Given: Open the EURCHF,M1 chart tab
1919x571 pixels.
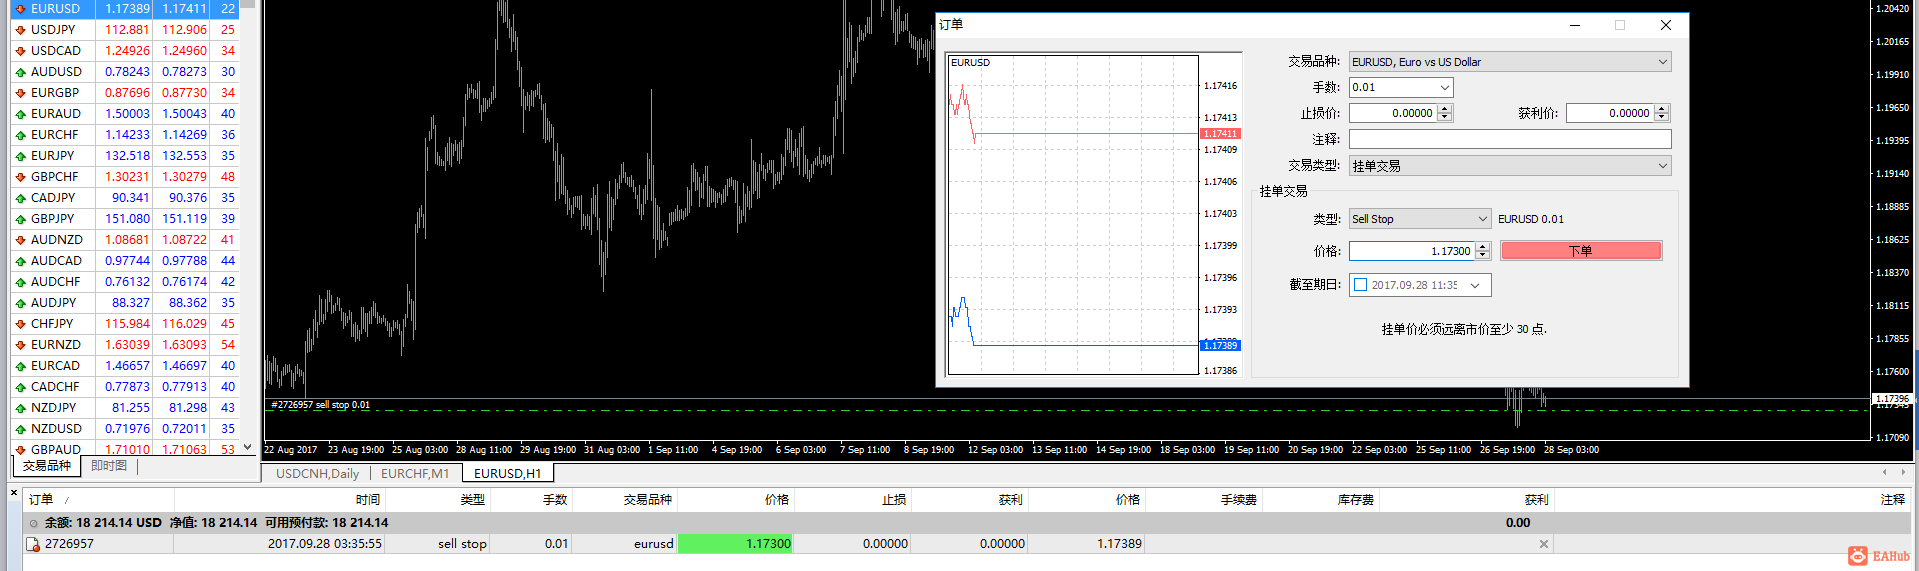Looking at the screenshot, I should pyautogui.click(x=415, y=474).
